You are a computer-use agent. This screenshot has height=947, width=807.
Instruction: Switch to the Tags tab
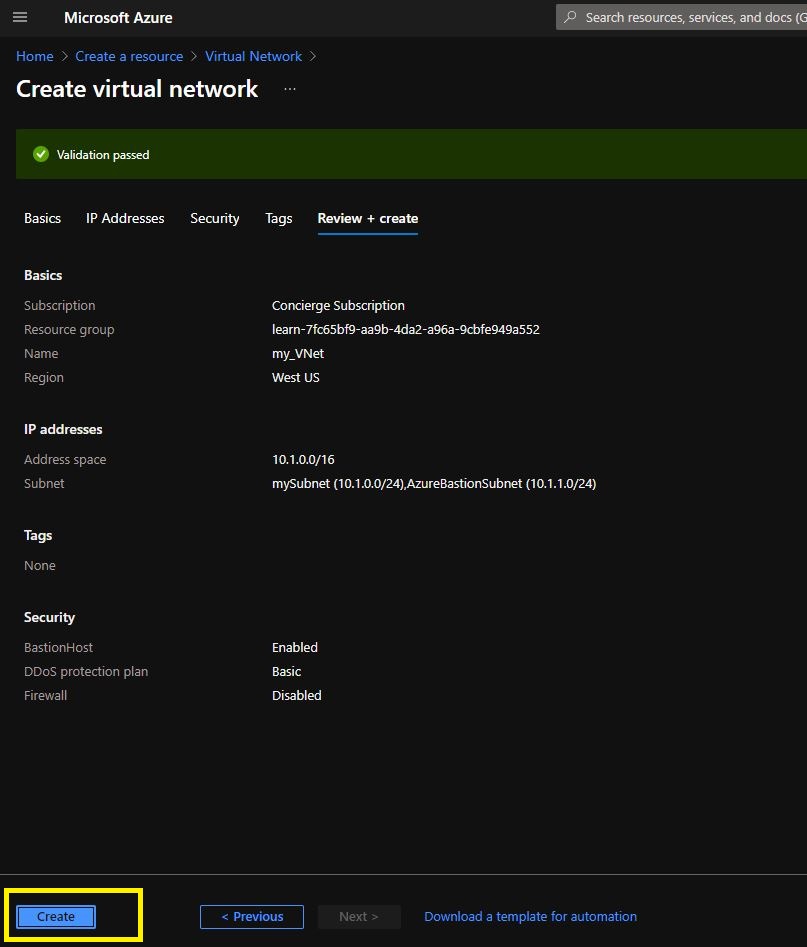(x=278, y=218)
